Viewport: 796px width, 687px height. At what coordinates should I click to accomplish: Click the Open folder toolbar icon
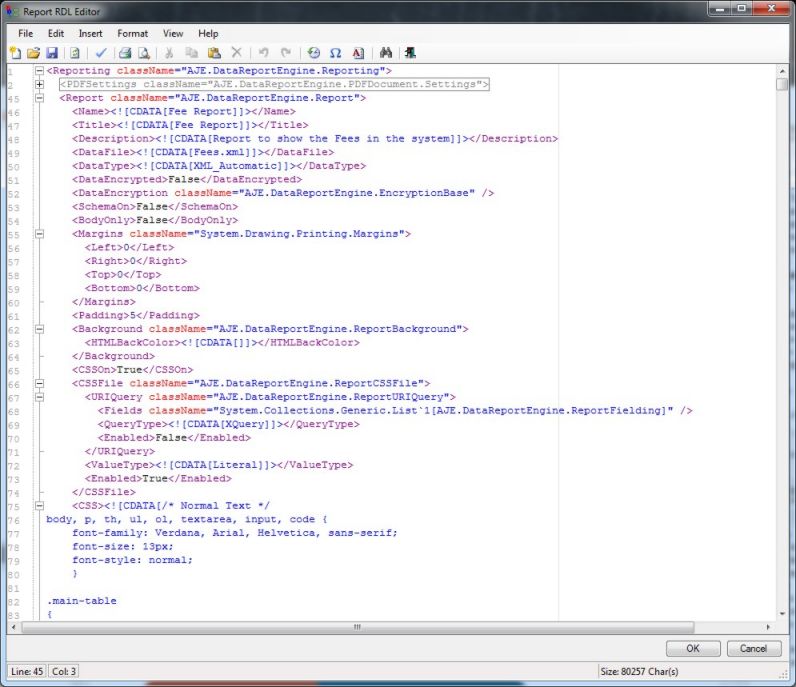[x=34, y=52]
